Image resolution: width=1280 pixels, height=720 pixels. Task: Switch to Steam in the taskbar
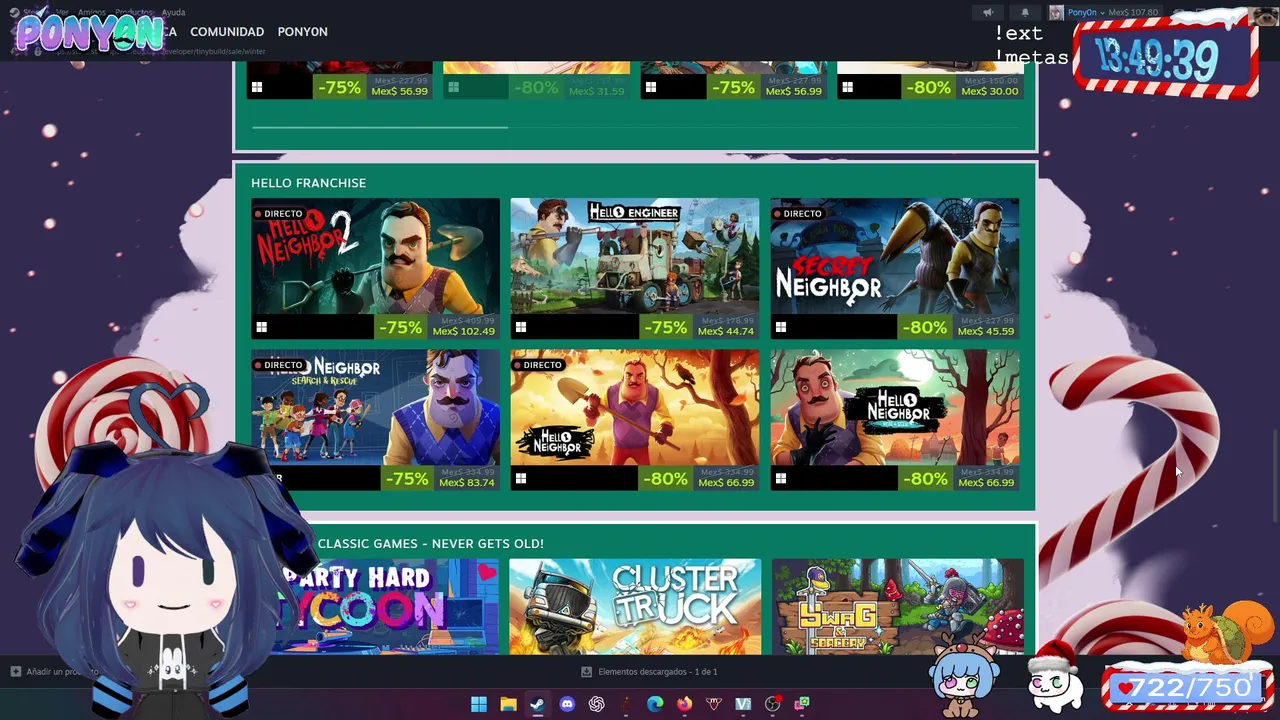(x=537, y=704)
